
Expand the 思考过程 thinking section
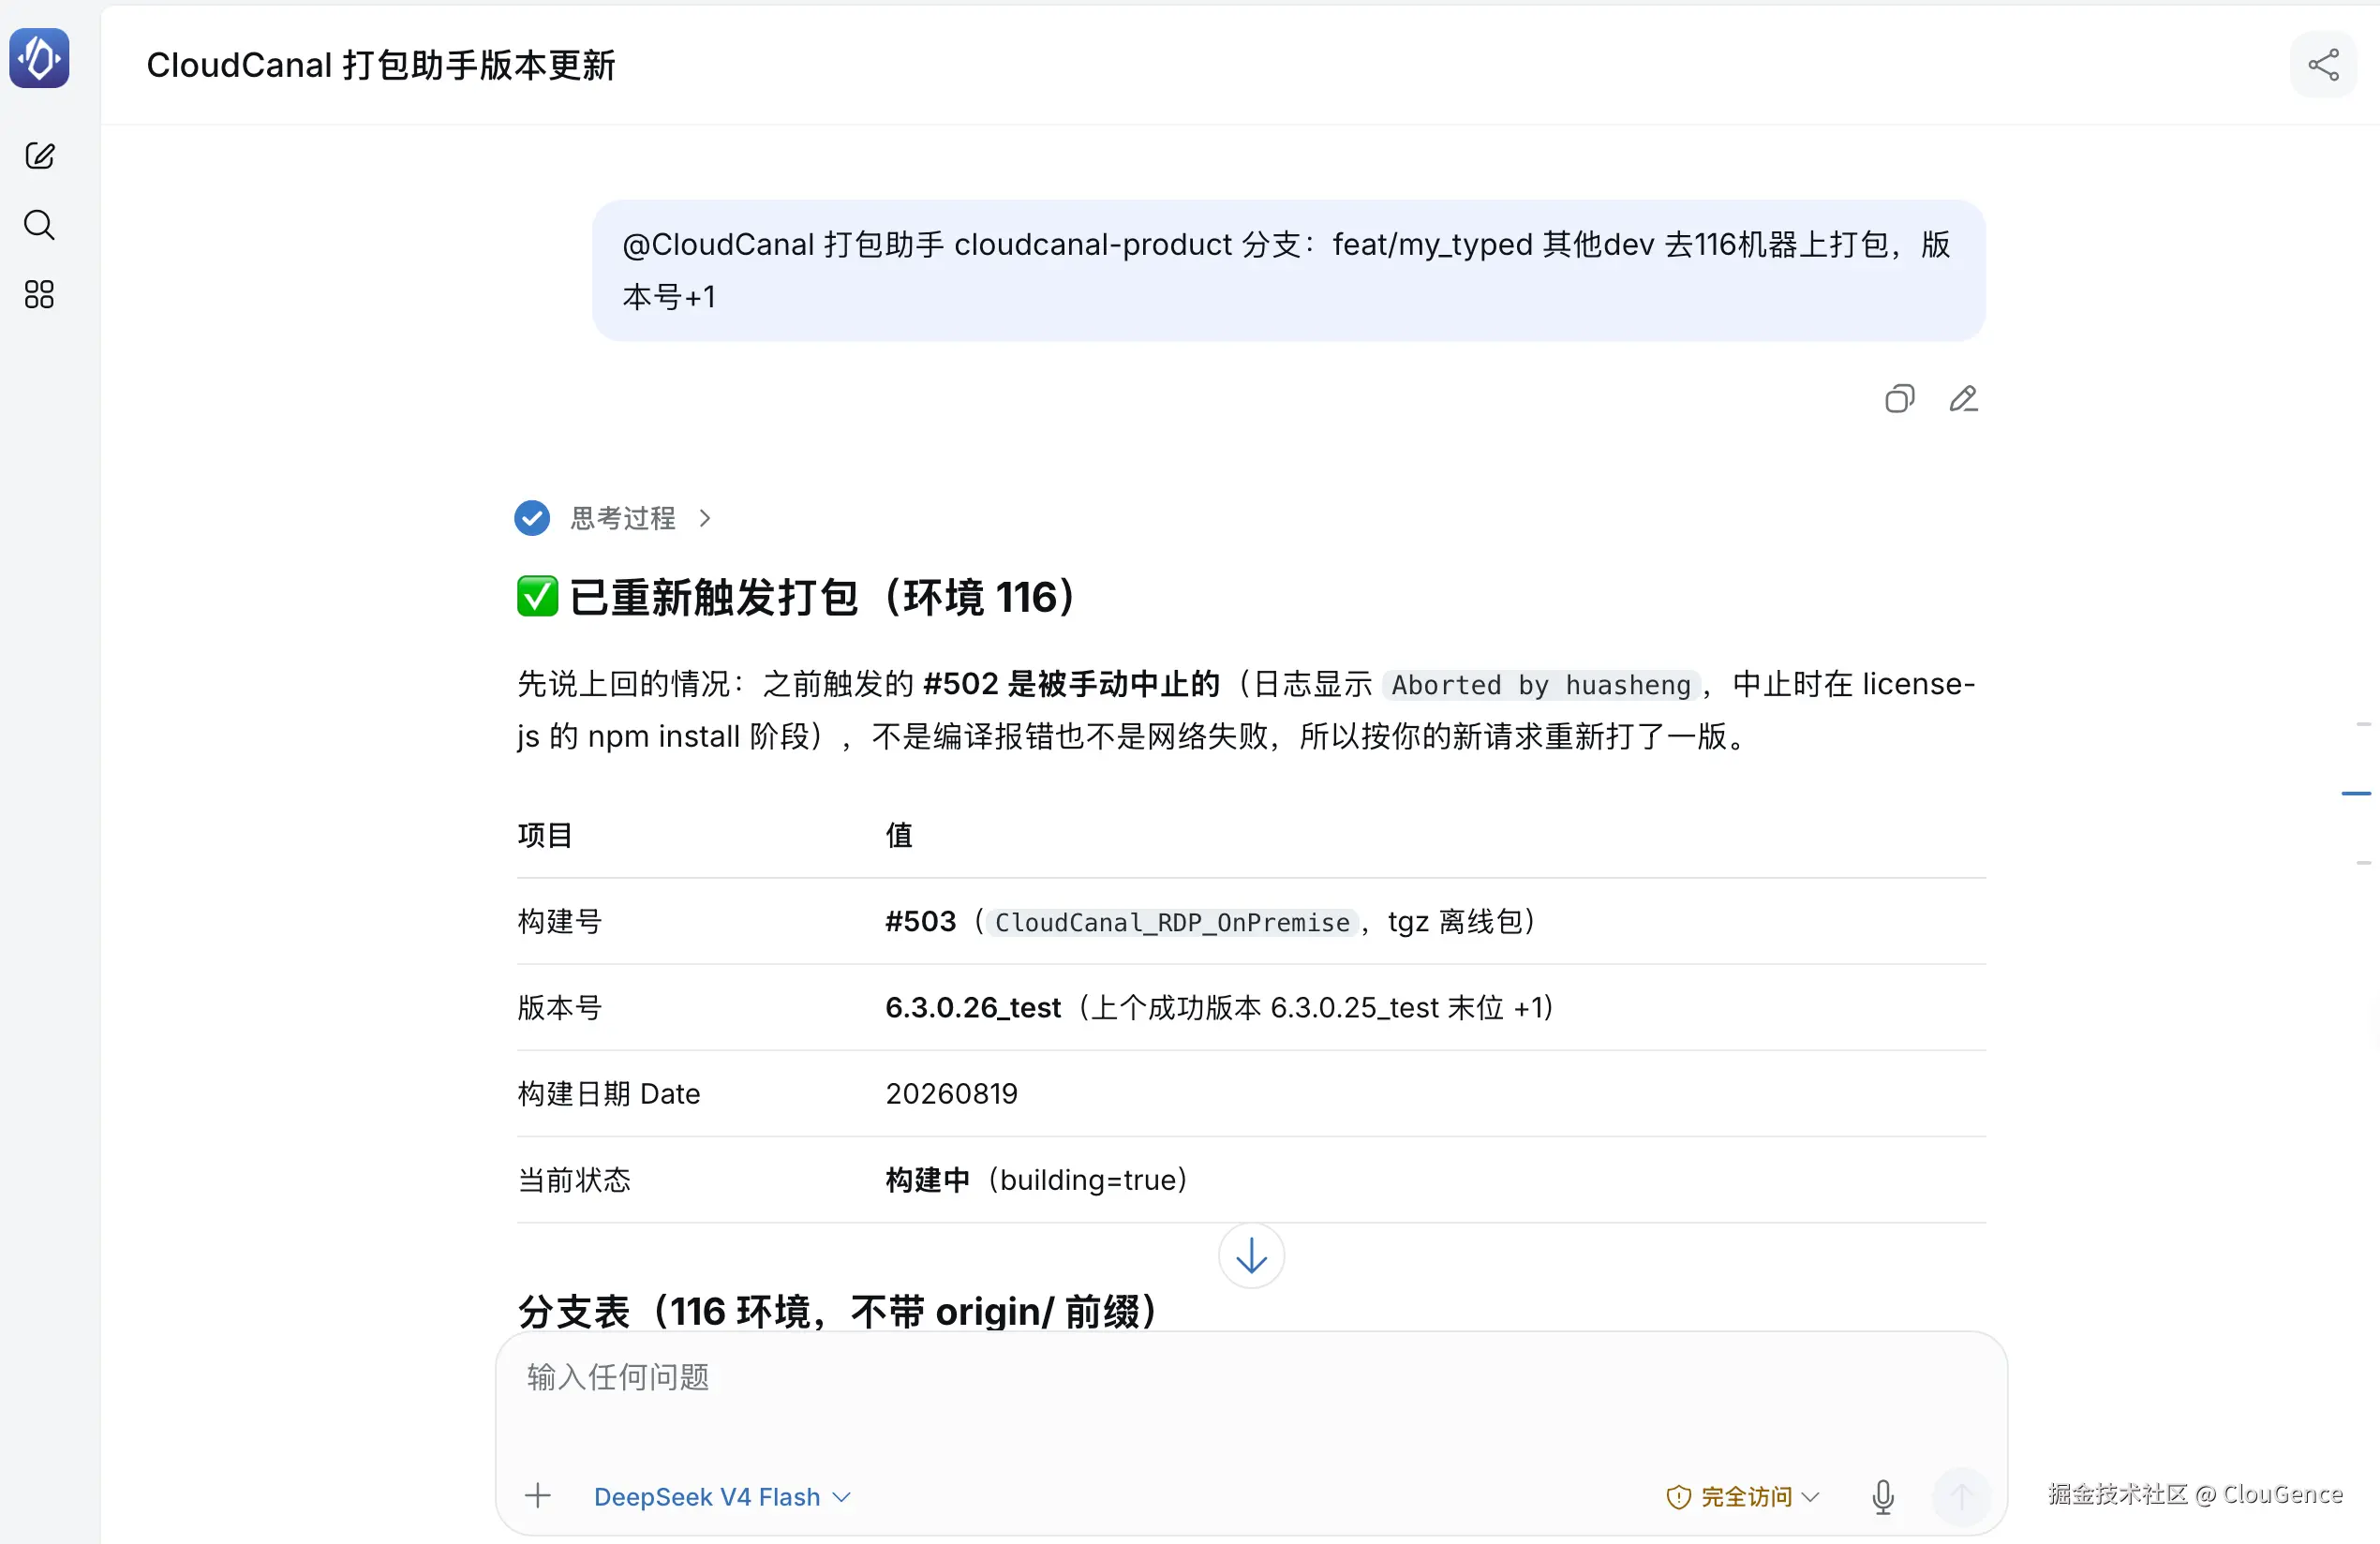click(642, 518)
